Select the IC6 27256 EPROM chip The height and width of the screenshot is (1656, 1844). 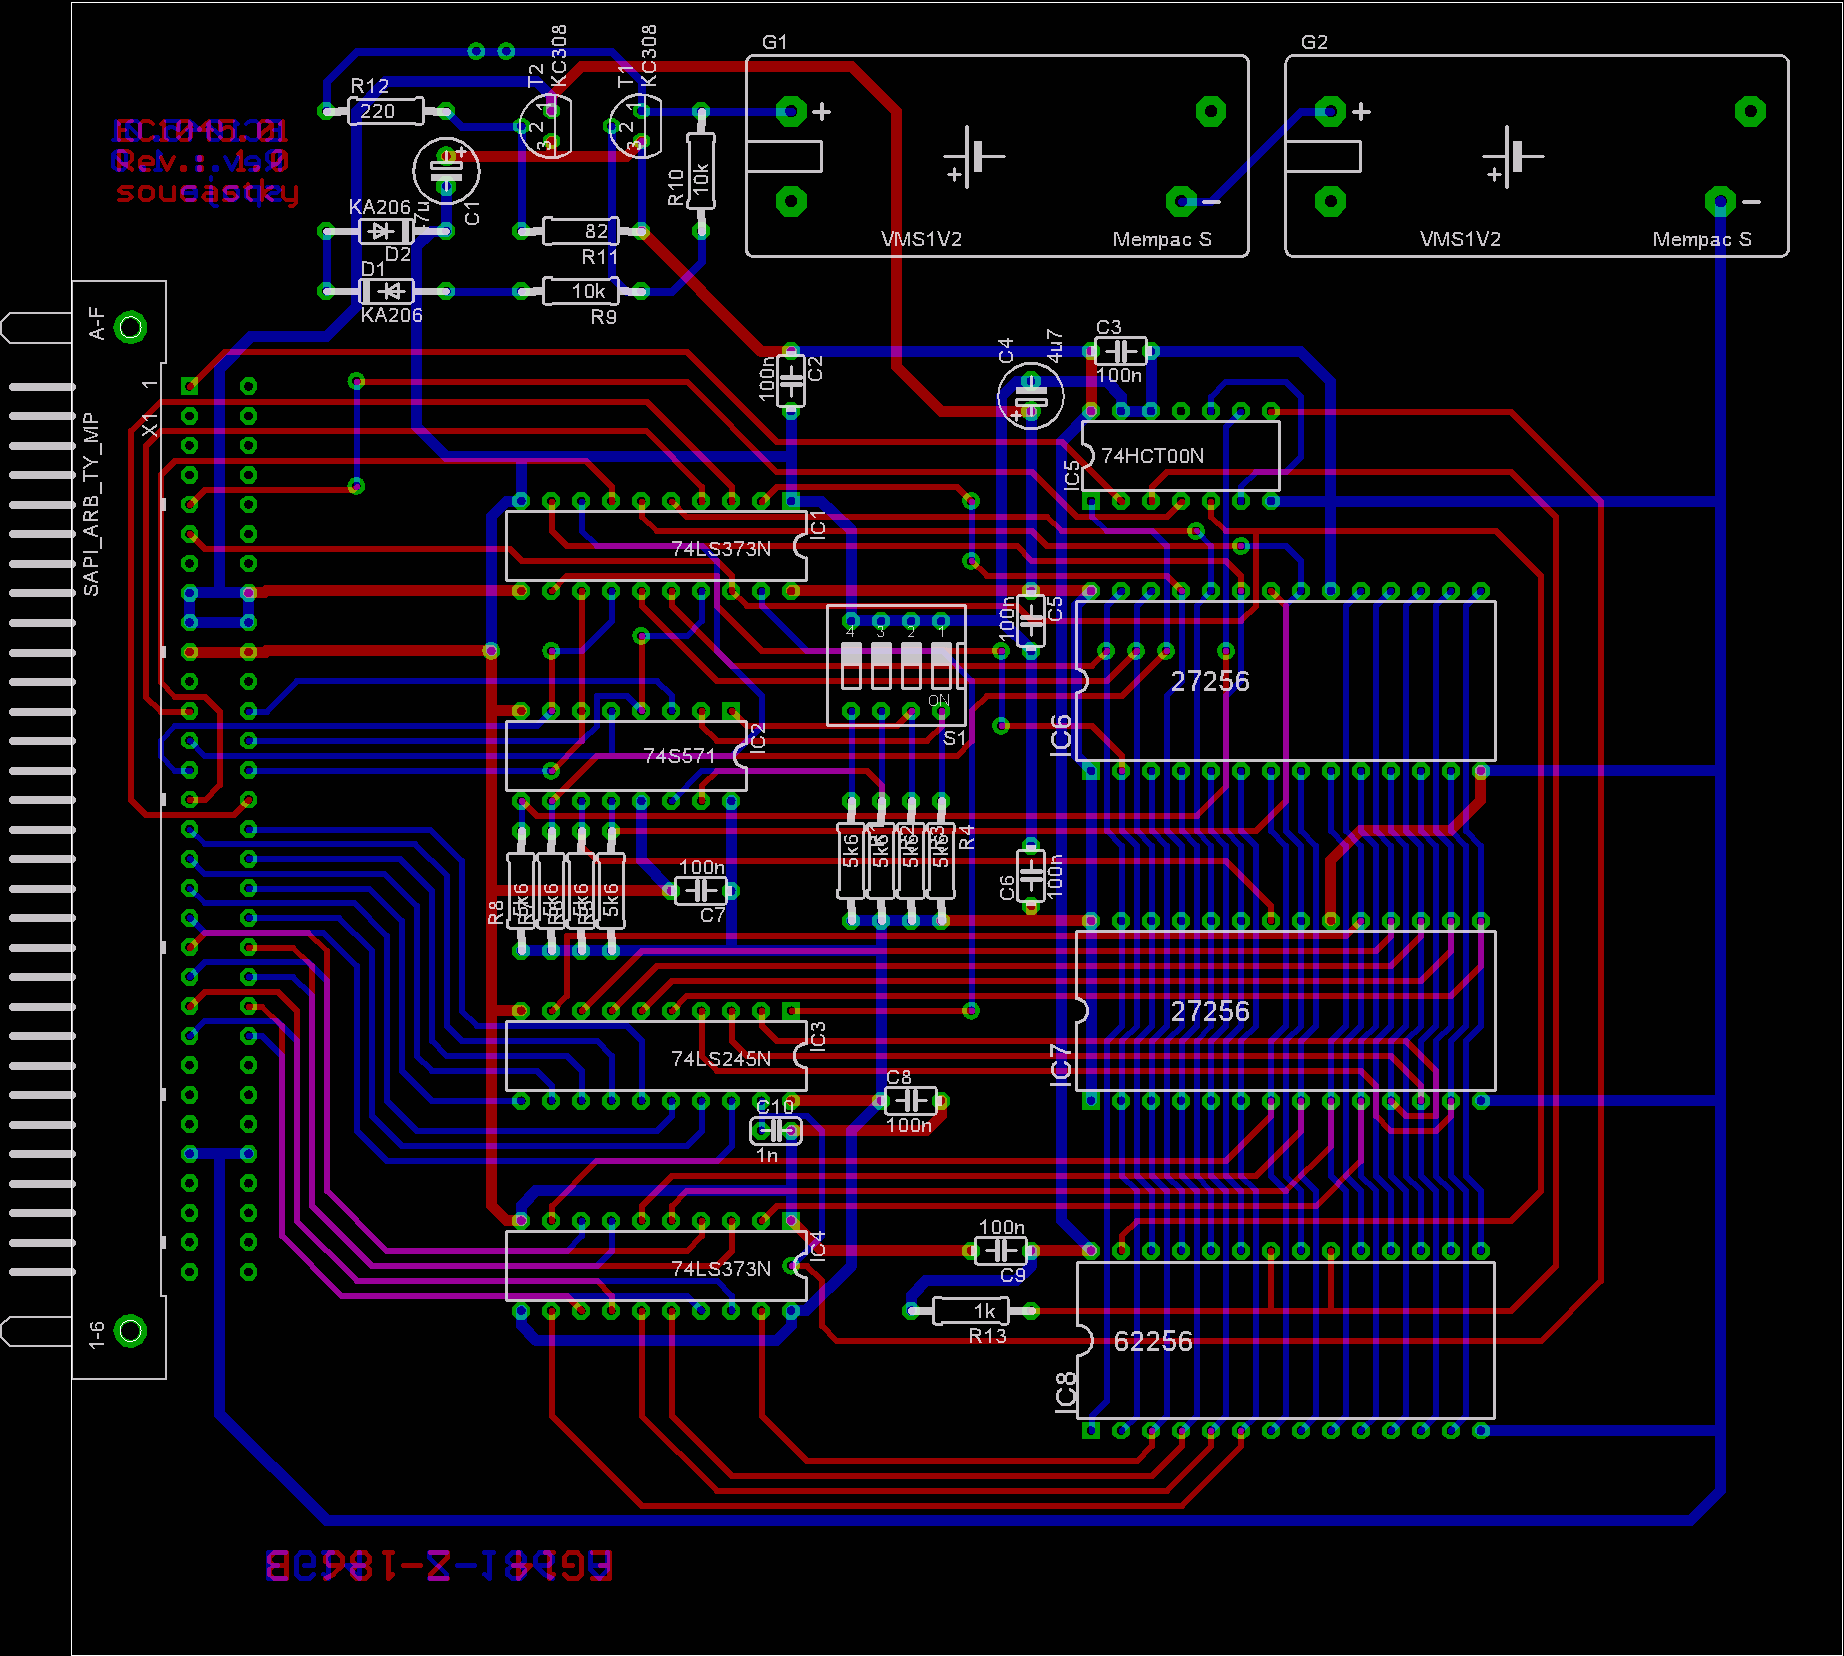(1285, 681)
